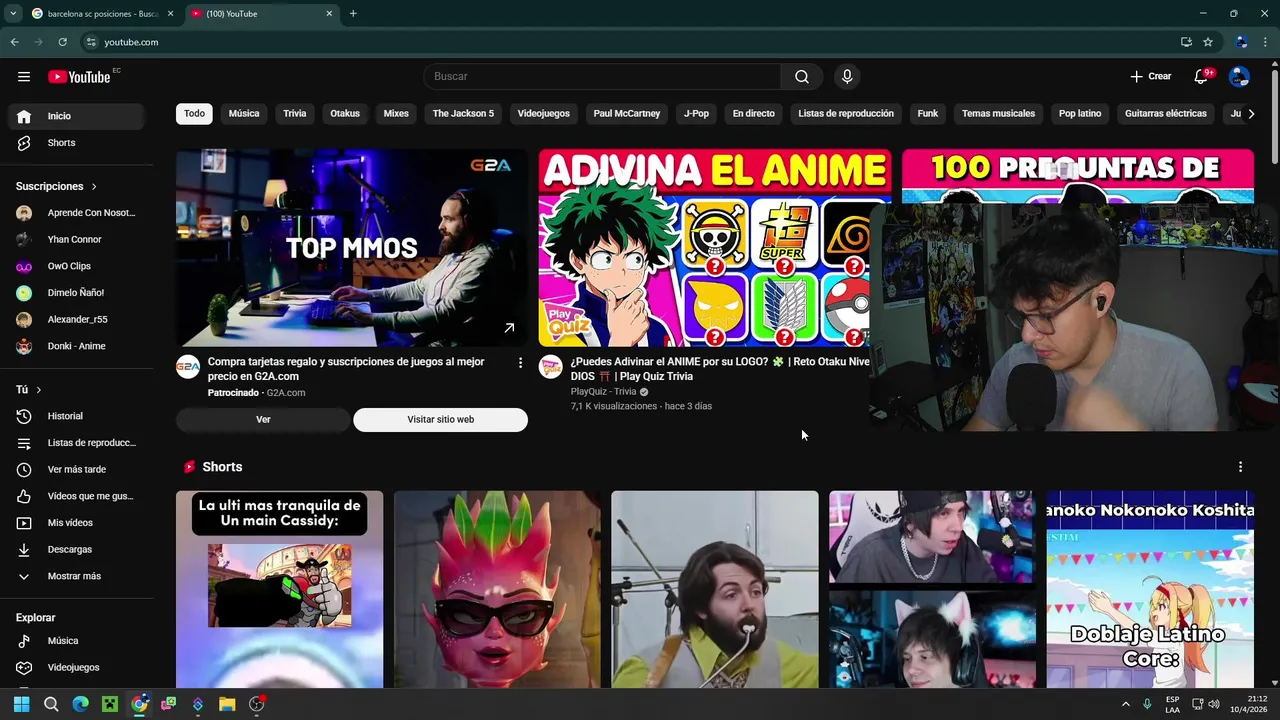Select the Paul McCartney filter chip
The height and width of the screenshot is (720, 1280).
pyautogui.click(x=627, y=114)
